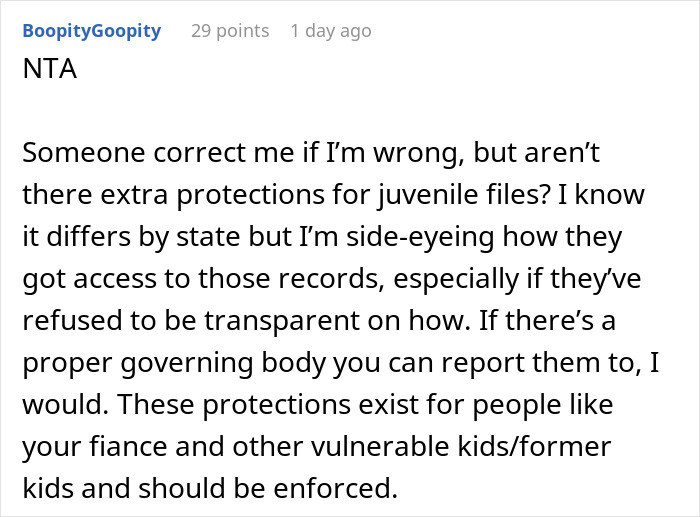Click the 29 points score
Screen dimensions: 700x517
[x=229, y=31]
